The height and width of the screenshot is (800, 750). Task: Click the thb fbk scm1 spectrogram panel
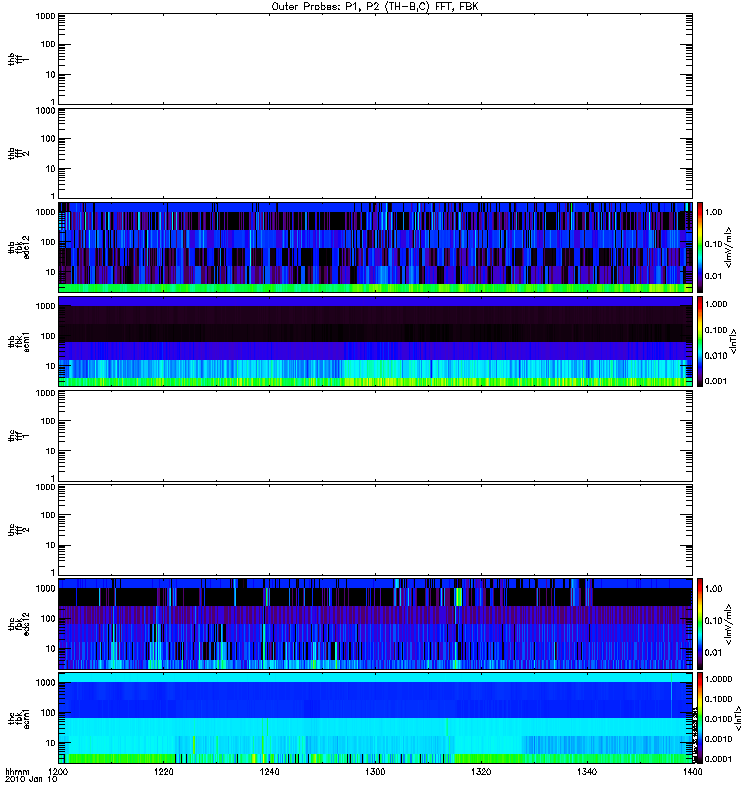tap(376, 341)
